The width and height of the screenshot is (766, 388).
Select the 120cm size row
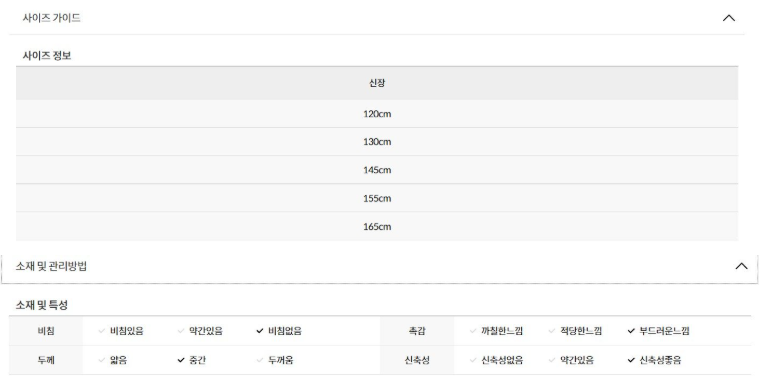[x=377, y=114]
